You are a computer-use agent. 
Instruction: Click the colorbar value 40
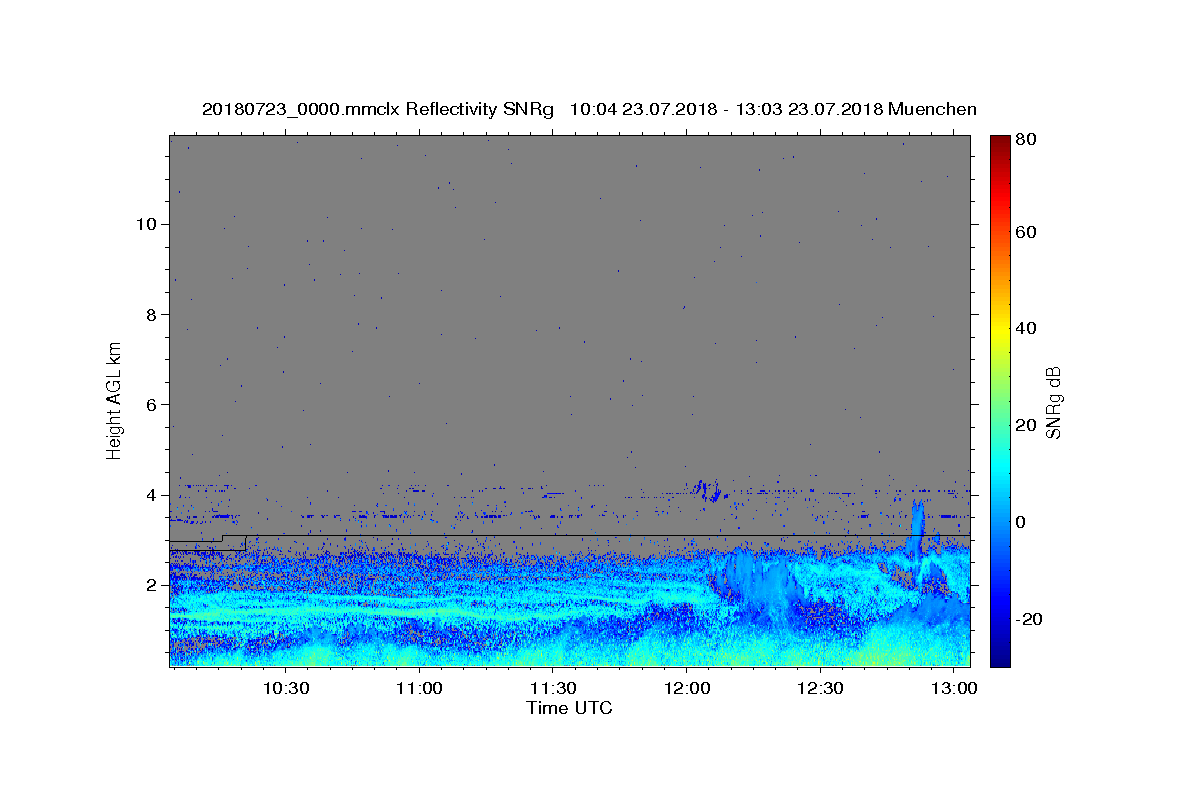[1025, 328]
